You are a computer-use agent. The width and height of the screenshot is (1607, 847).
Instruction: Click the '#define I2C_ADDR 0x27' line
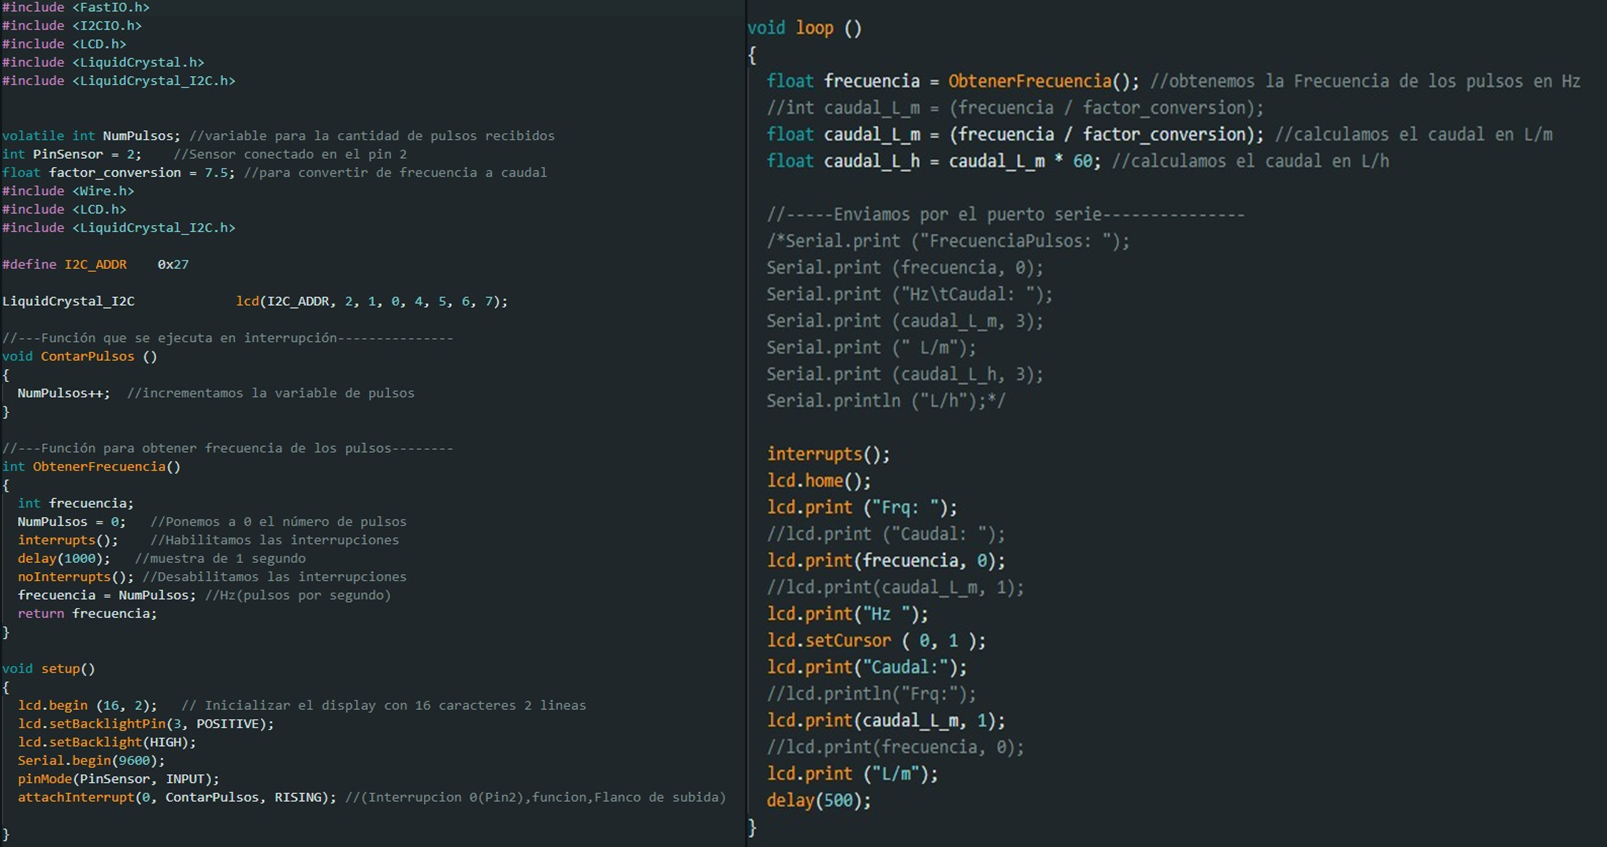pyautogui.click(x=95, y=264)
